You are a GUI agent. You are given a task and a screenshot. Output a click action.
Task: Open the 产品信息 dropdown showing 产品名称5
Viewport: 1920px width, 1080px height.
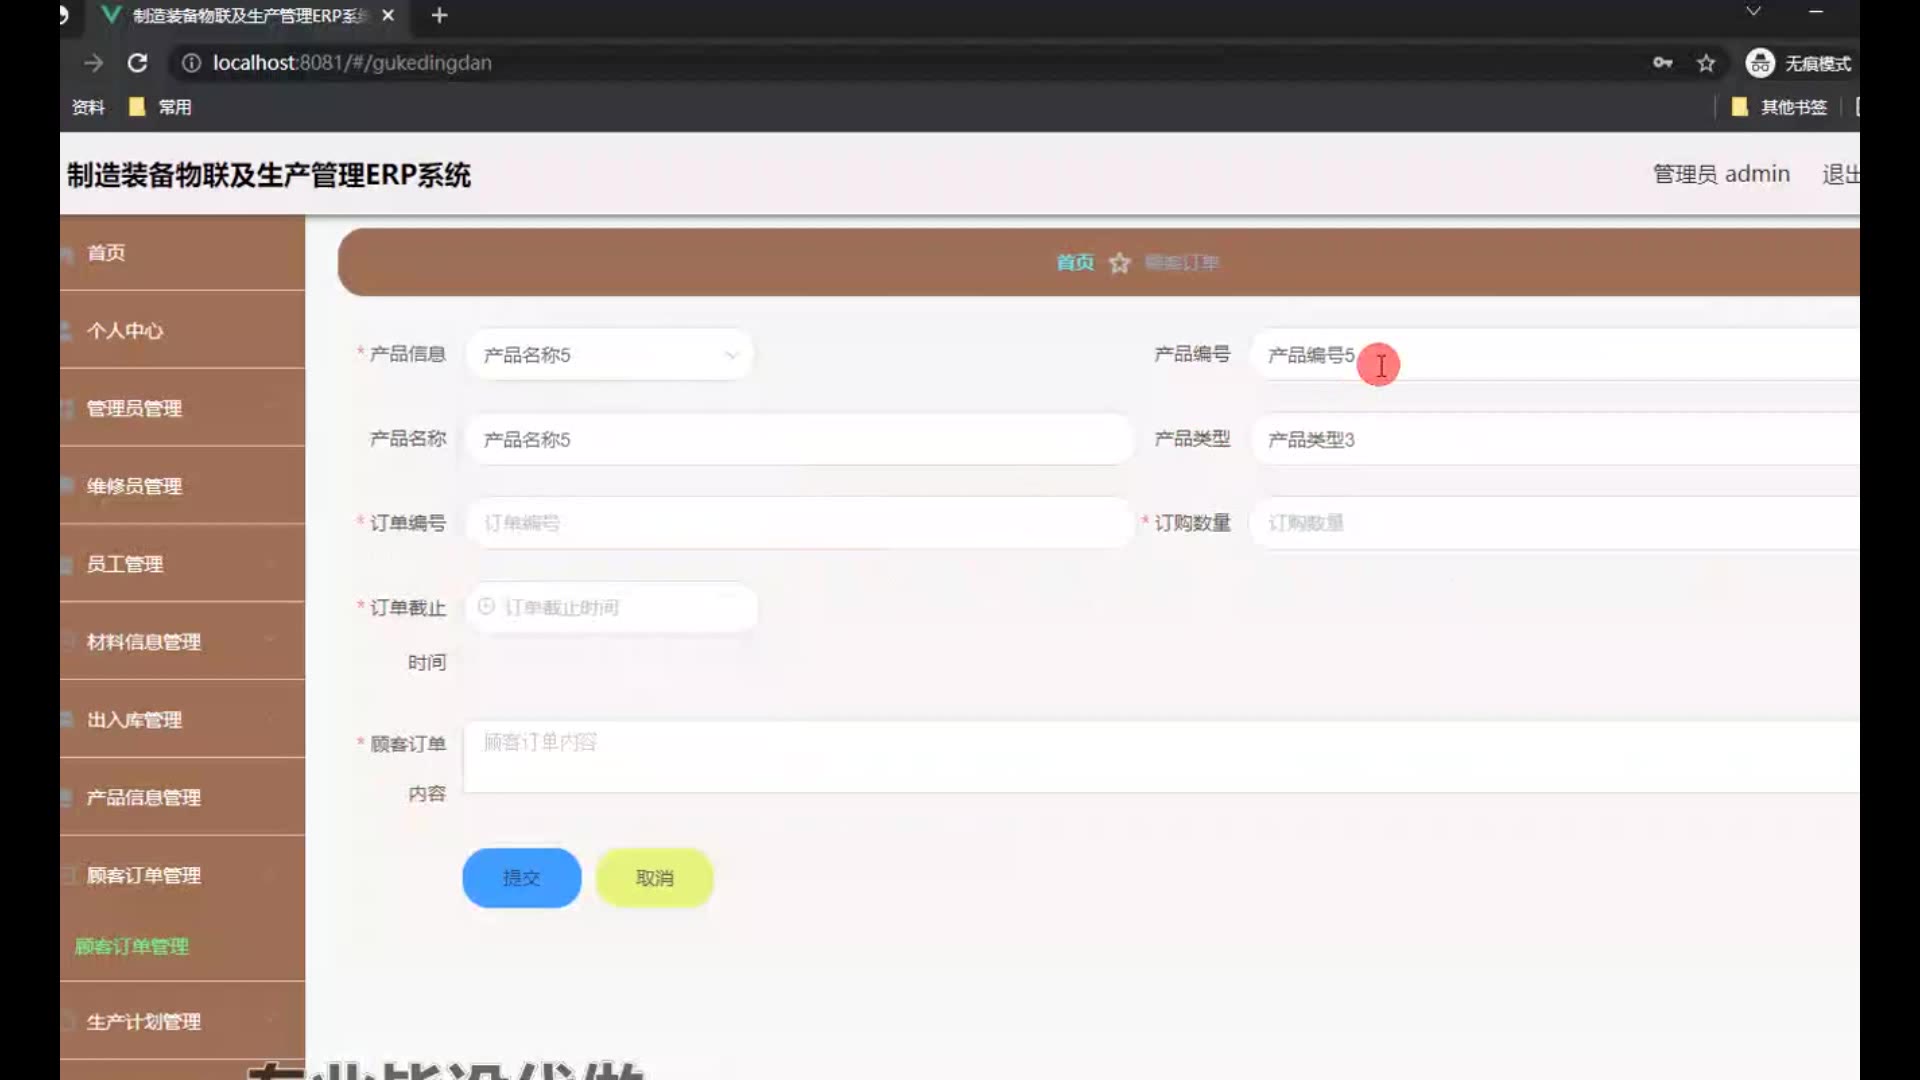coord(609,355)
